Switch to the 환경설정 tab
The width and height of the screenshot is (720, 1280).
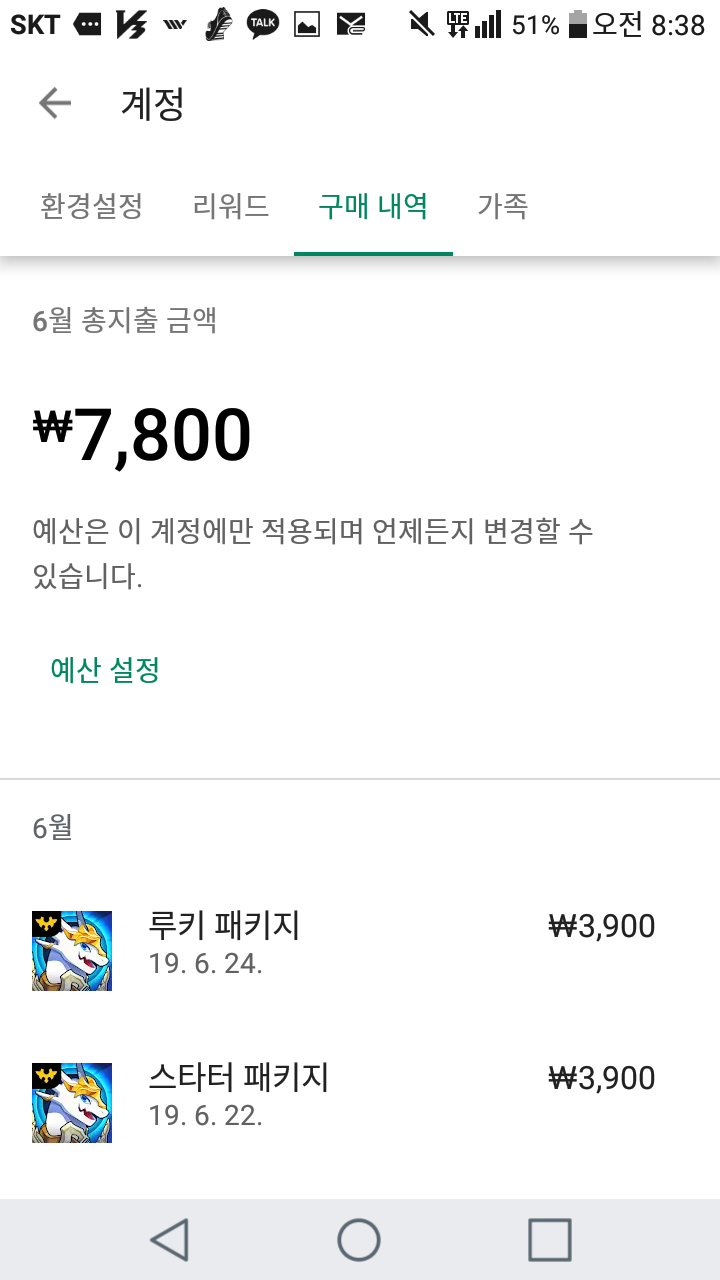click(x=92, y=207)
